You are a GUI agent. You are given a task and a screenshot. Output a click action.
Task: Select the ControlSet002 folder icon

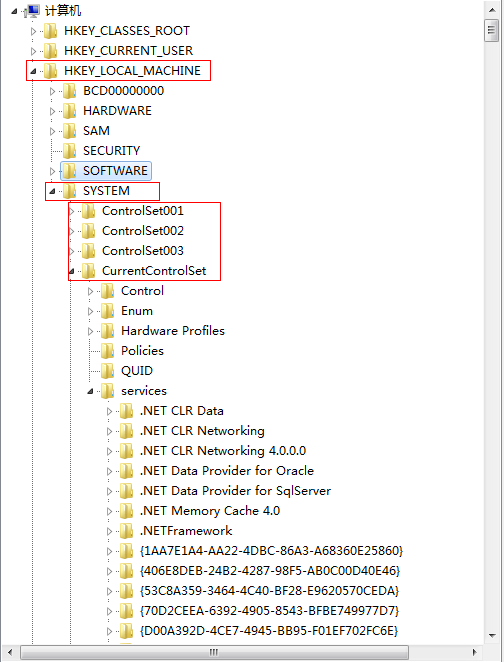pyautogui.click(x=89, y=231)
